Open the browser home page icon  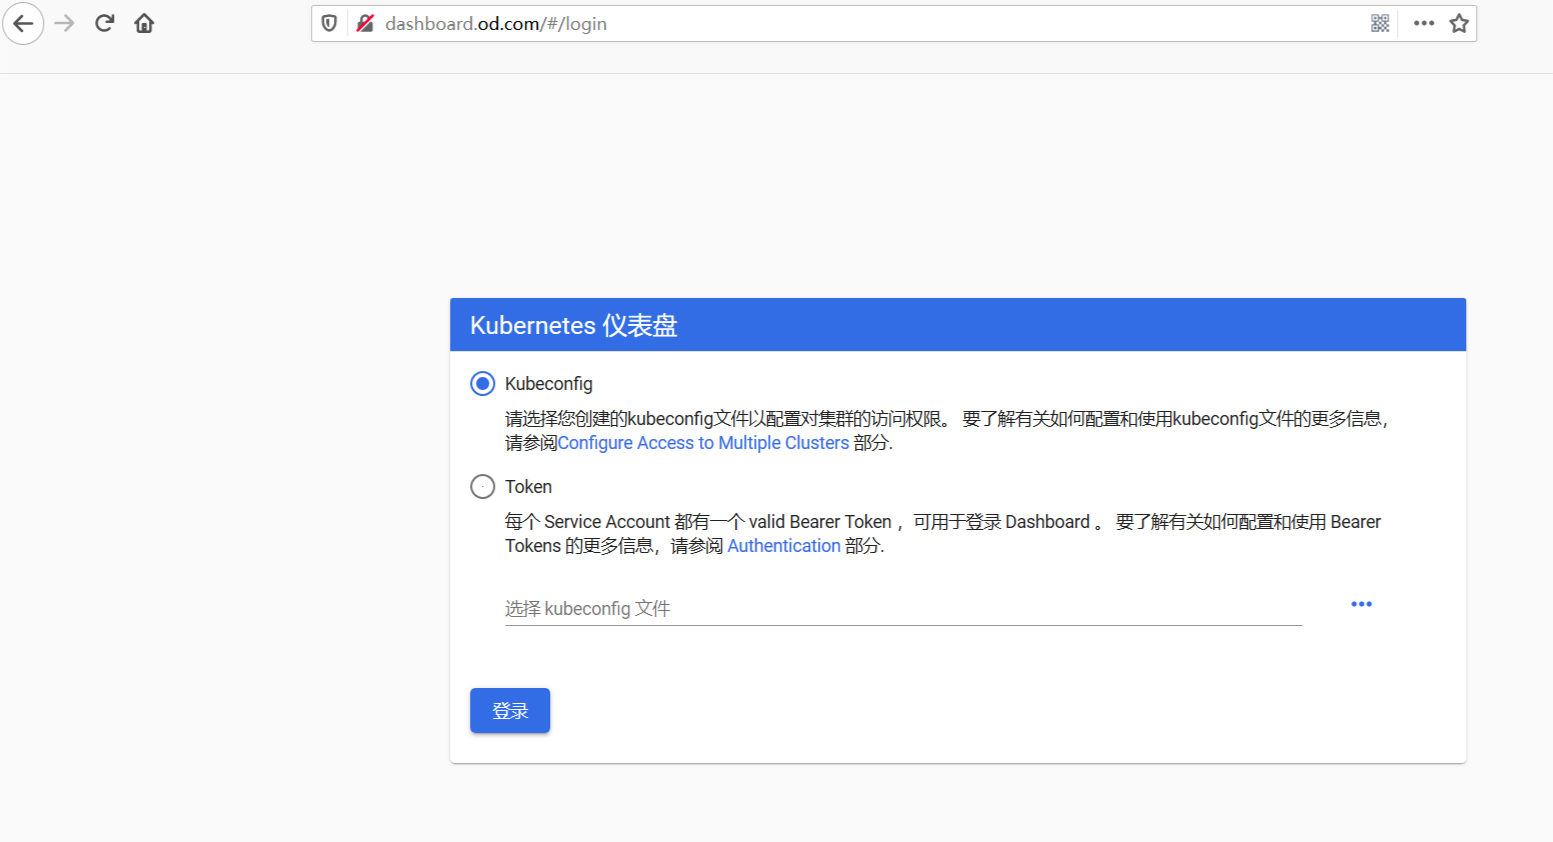pyautogui.click(x=144, y=23)
